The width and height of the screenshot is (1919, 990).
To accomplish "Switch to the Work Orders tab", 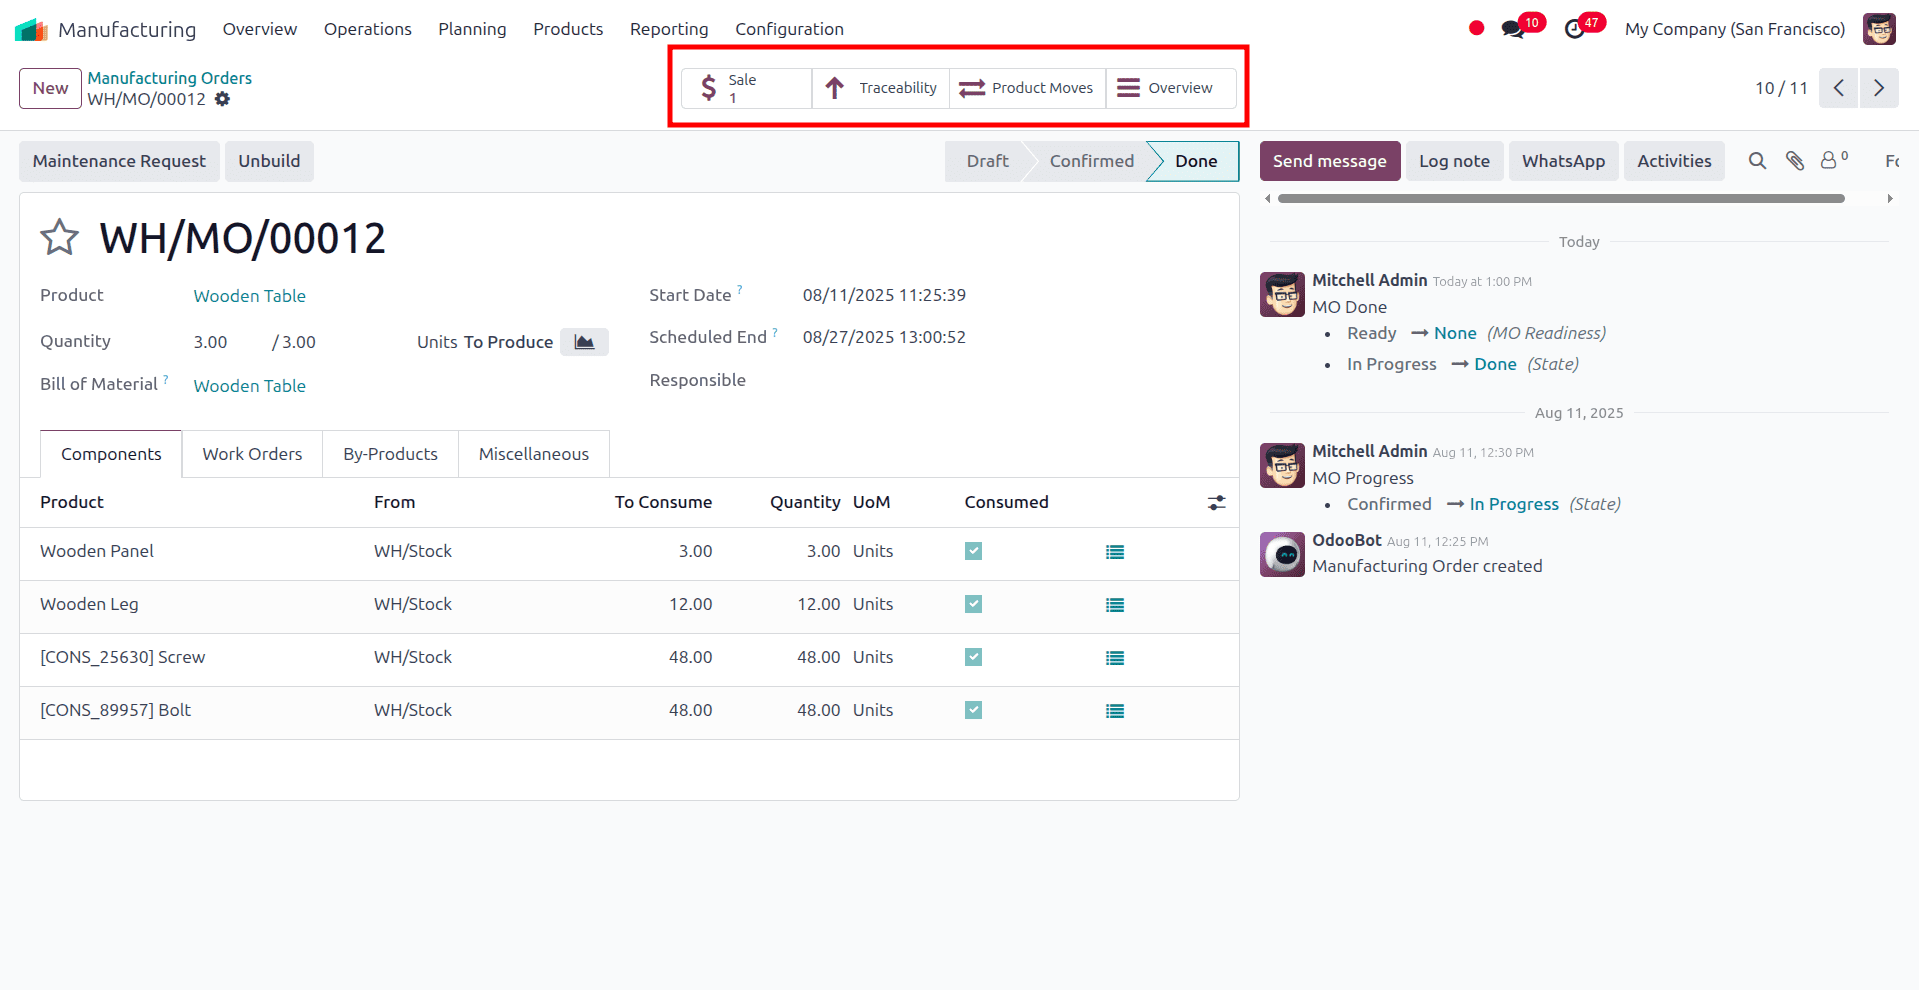I will coord(252,454).
